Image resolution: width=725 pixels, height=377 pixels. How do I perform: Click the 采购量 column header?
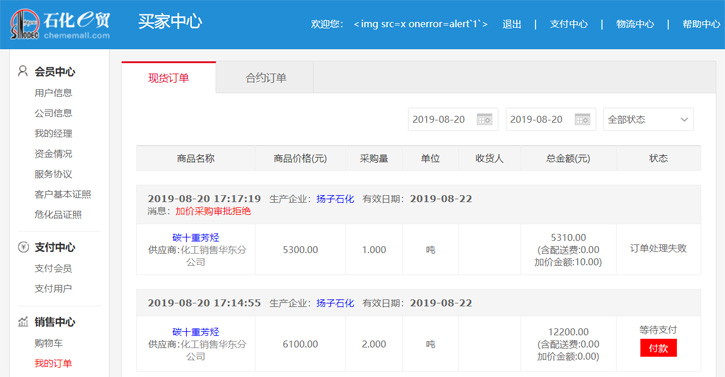[x=374, y=159]
